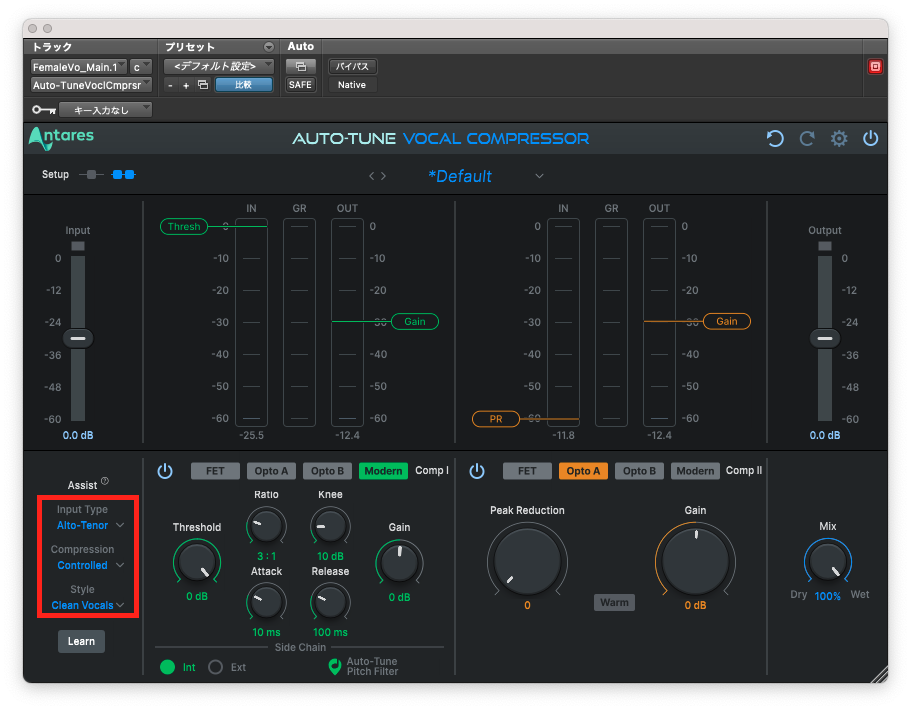Click the Peak Reduction knob
Screen dimensions: 911x710
tap(527, 560)
